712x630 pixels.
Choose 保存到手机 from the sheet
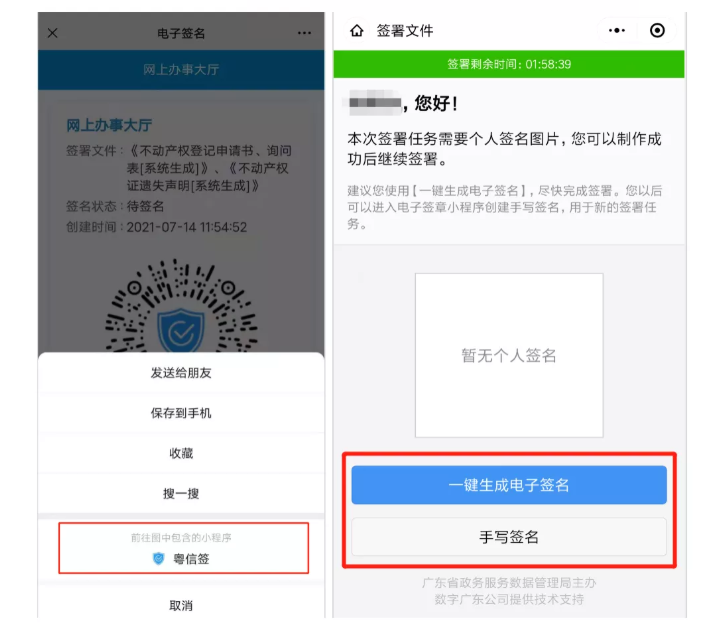pos(181,413)
